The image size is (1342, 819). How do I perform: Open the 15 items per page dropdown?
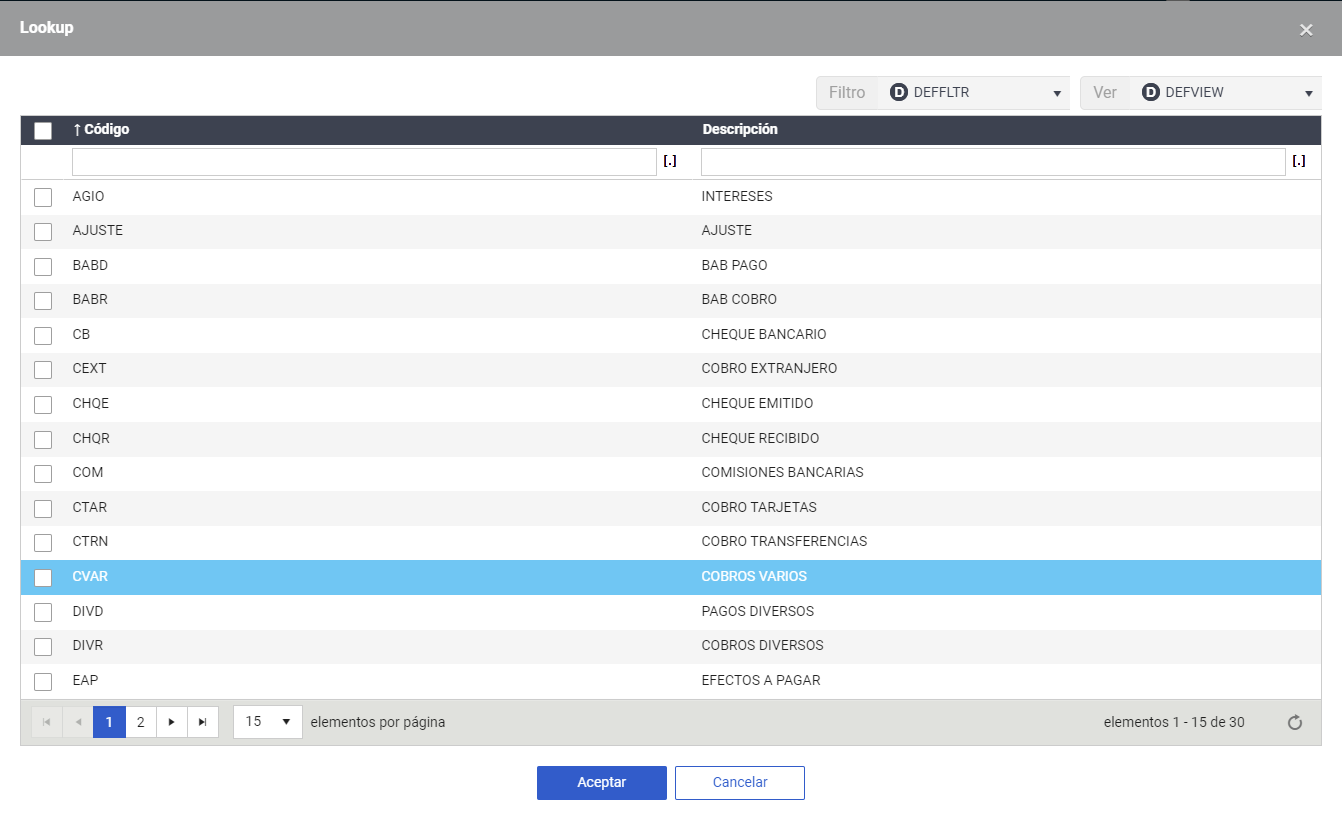267,722
